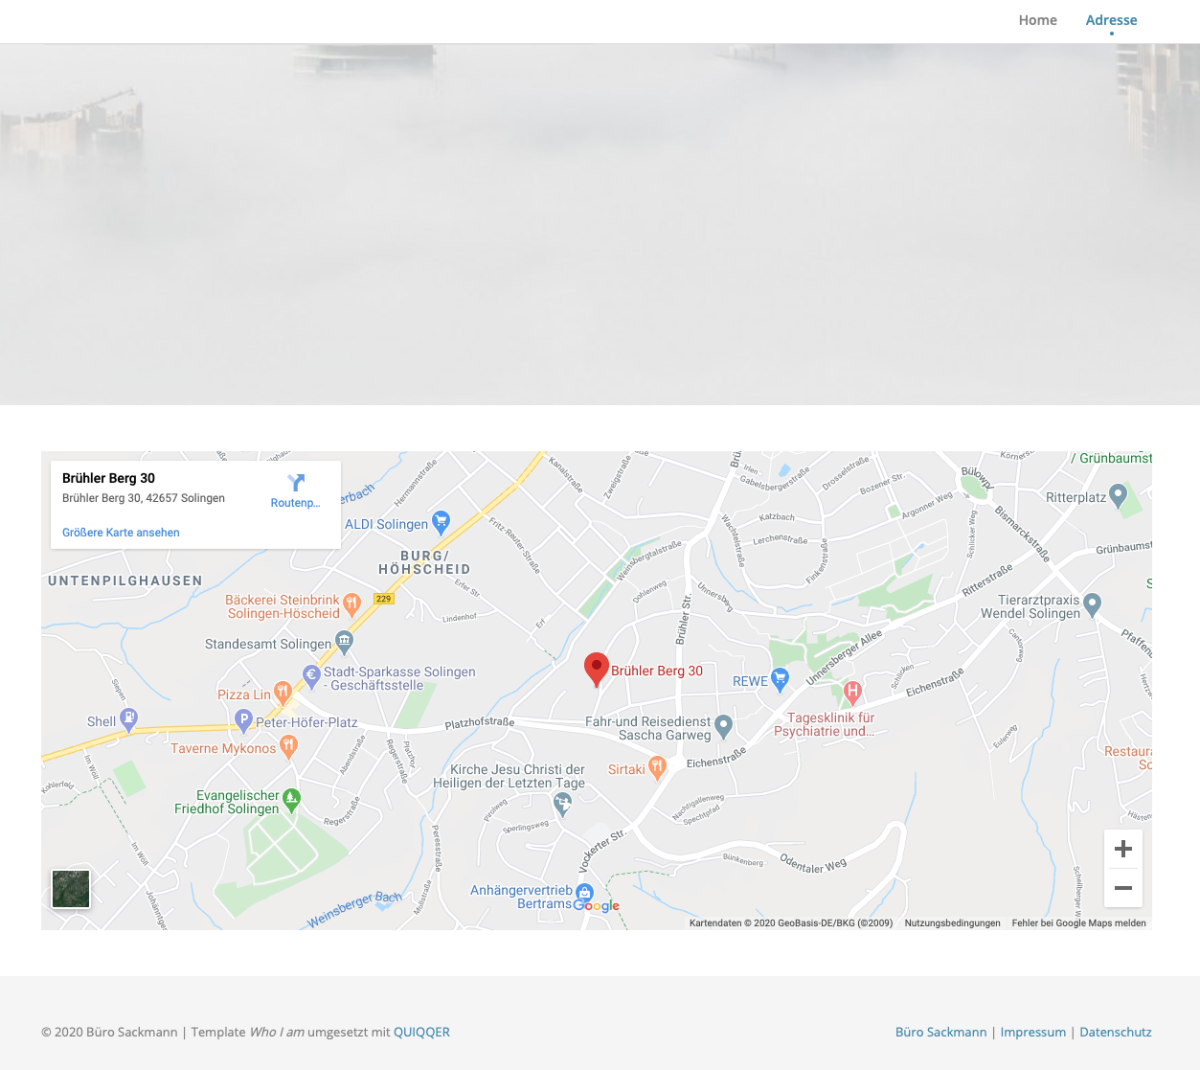
Task: Click the REWE supermarket marker
Action: [780, 680]
